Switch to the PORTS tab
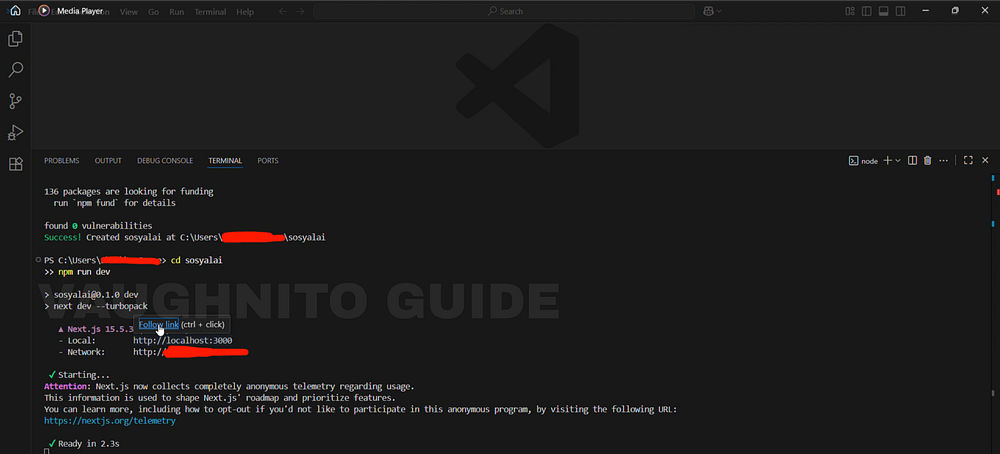 (268, 161)
